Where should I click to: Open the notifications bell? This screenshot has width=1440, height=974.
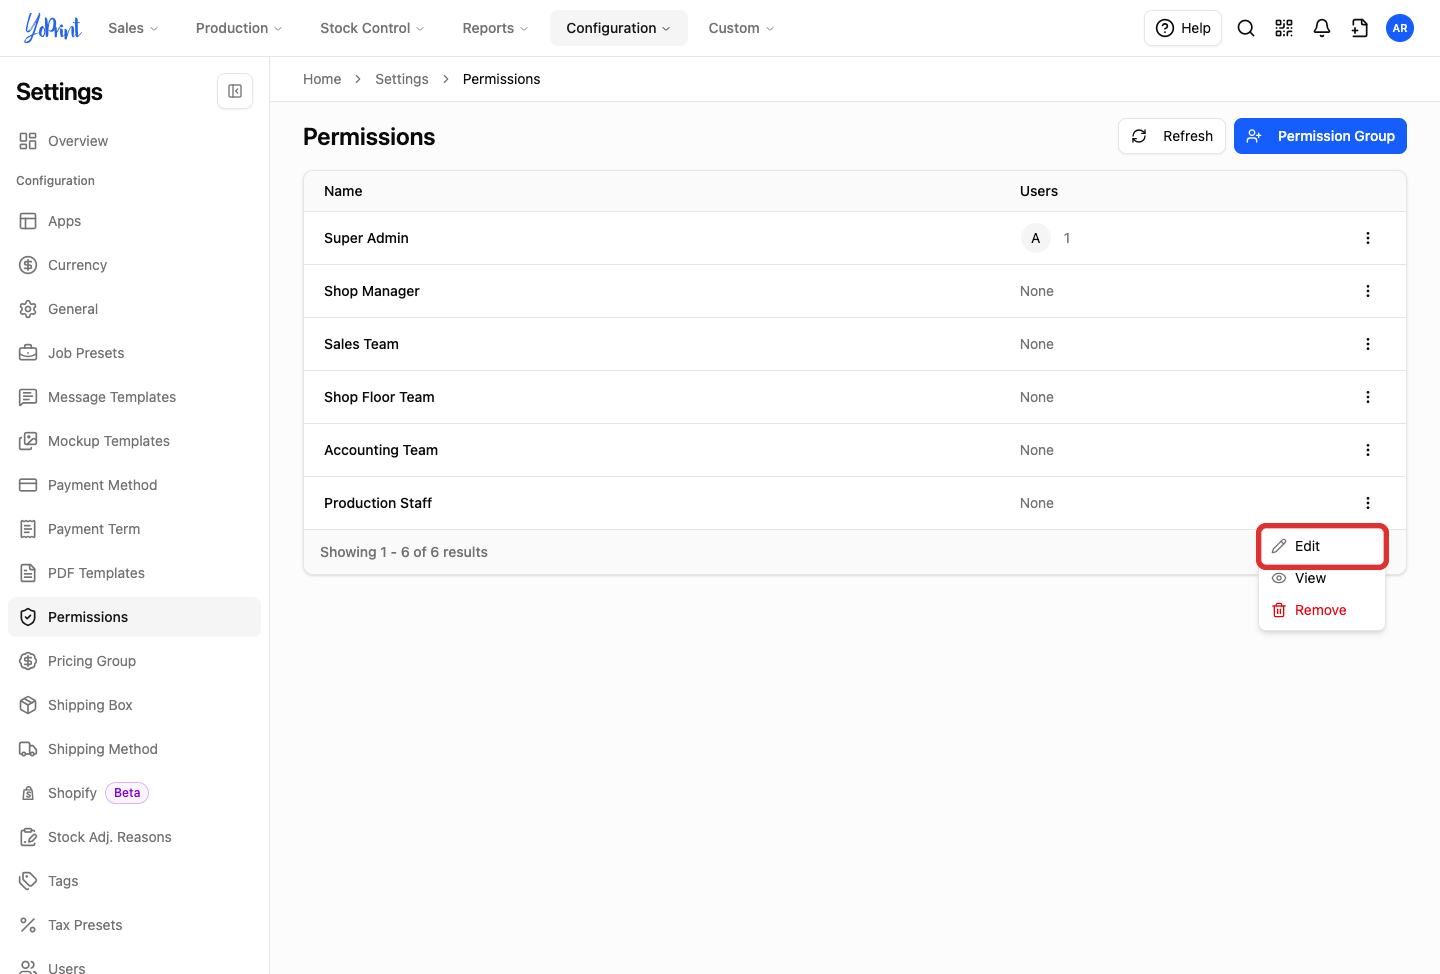pos(1322,28)
